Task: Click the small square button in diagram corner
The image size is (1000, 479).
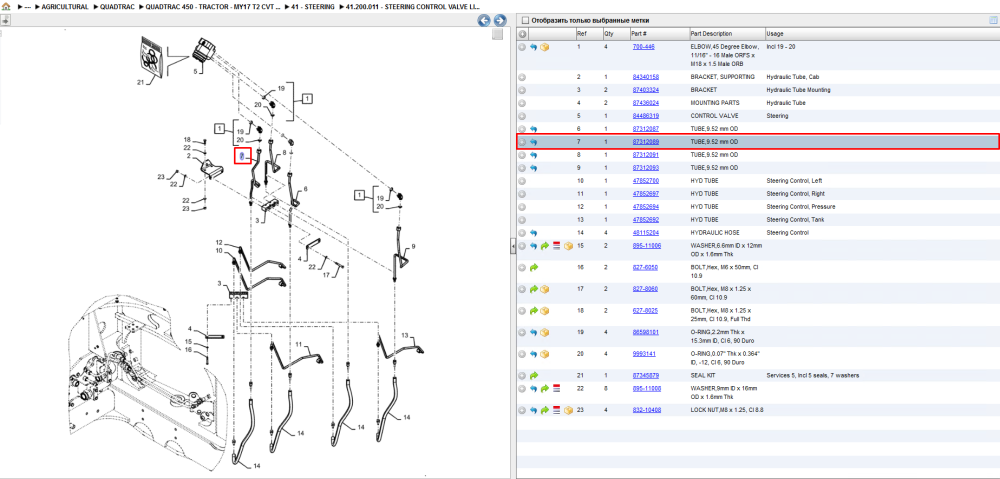Action: (497, 34)
